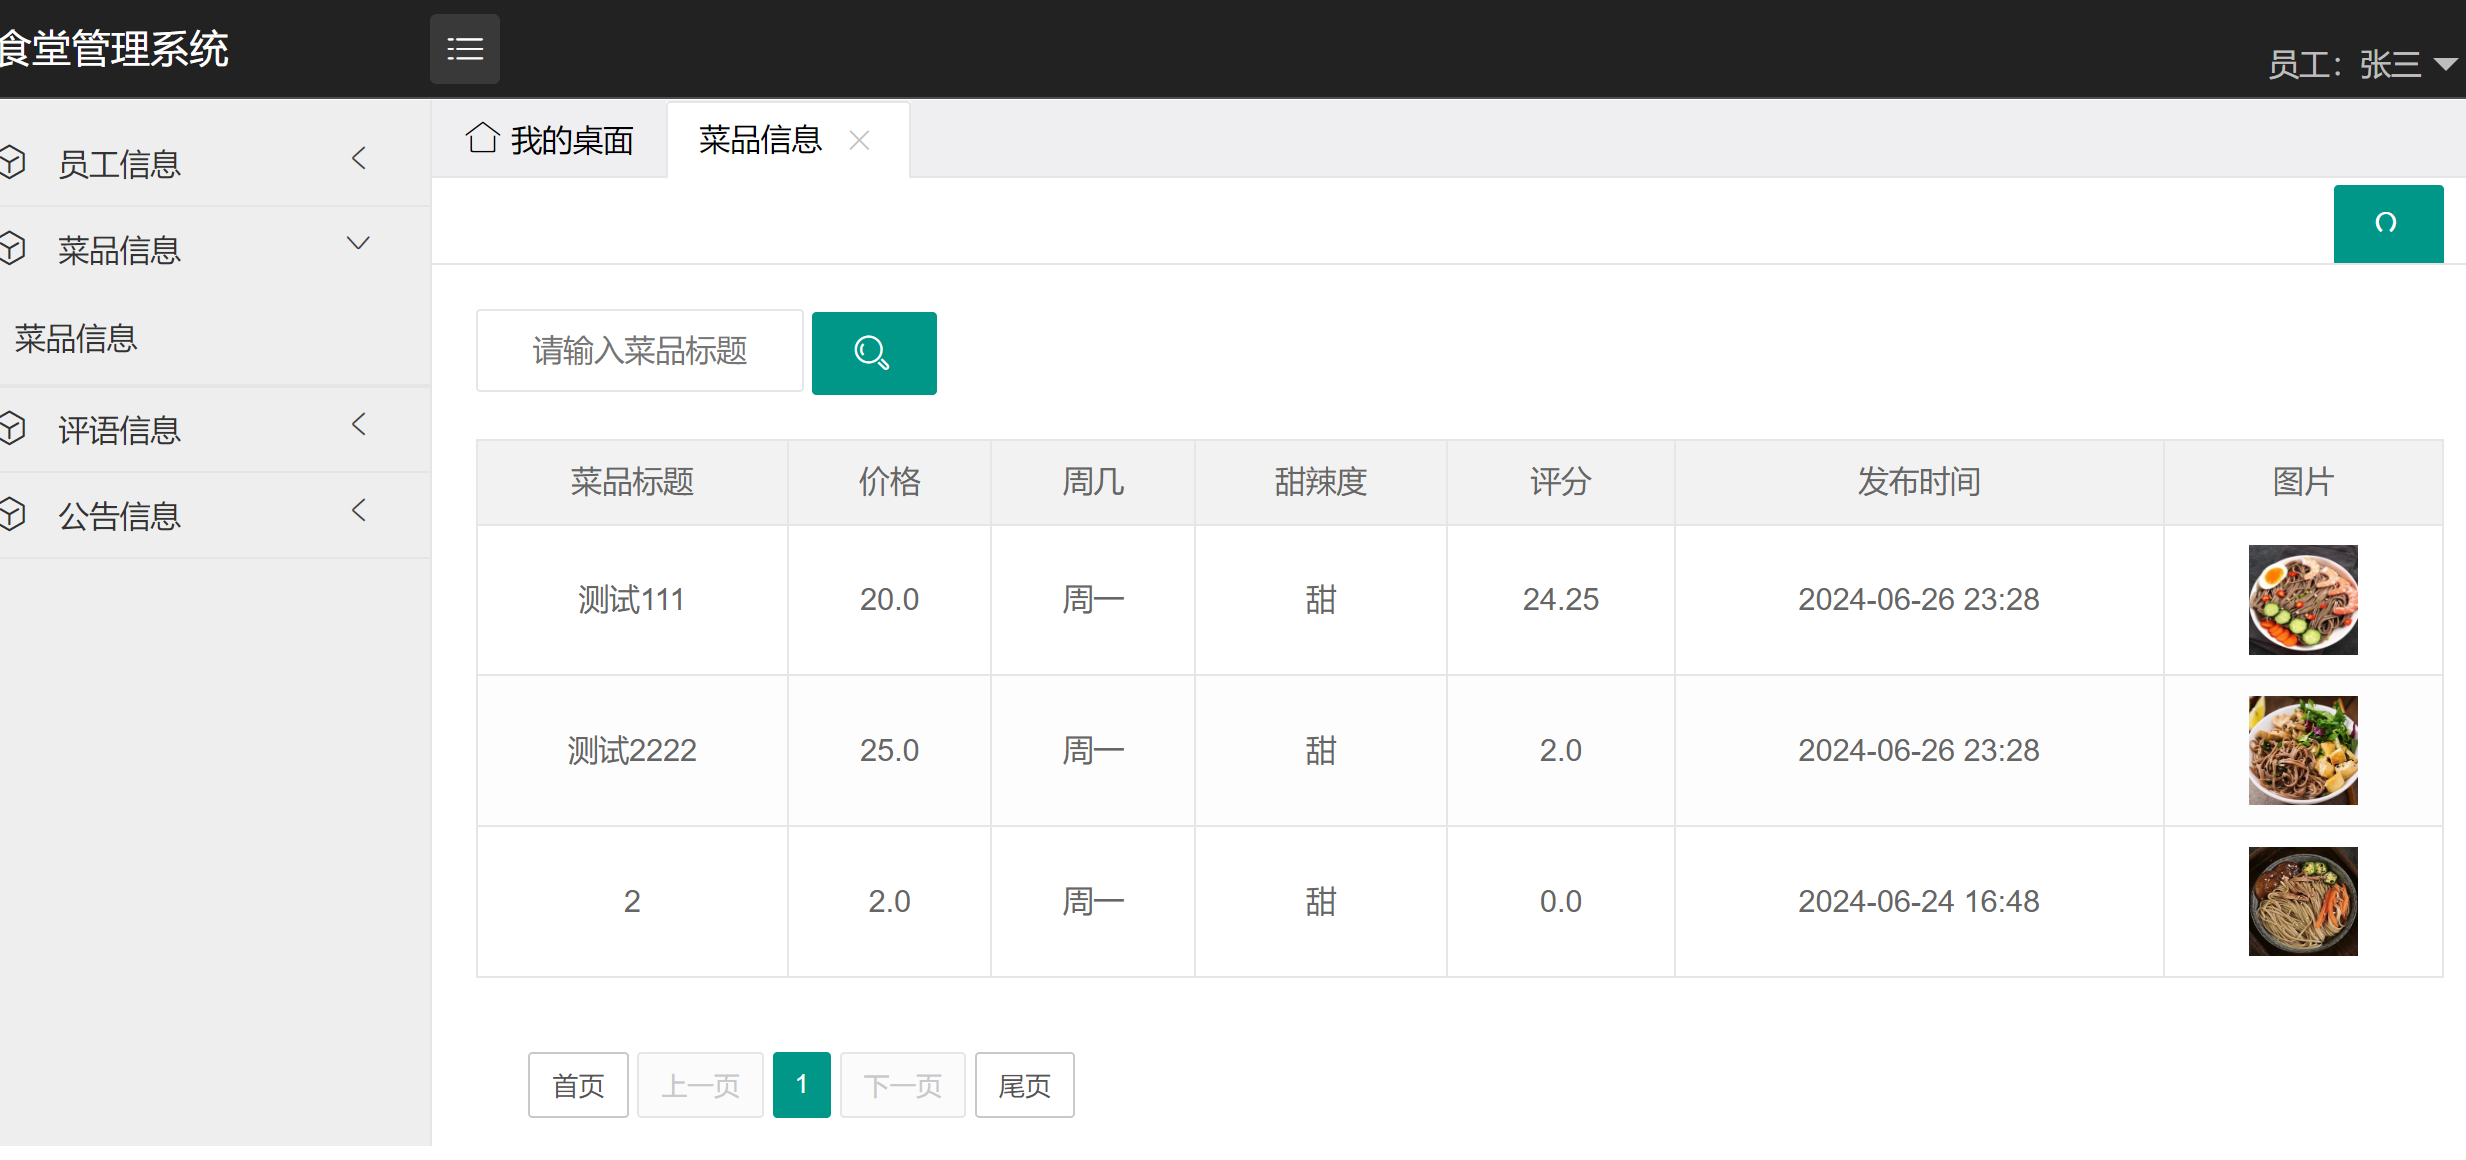The image size is (2466, 1160).
Task: Click the 首页 pagination button
Action: tap(577, 1084)
